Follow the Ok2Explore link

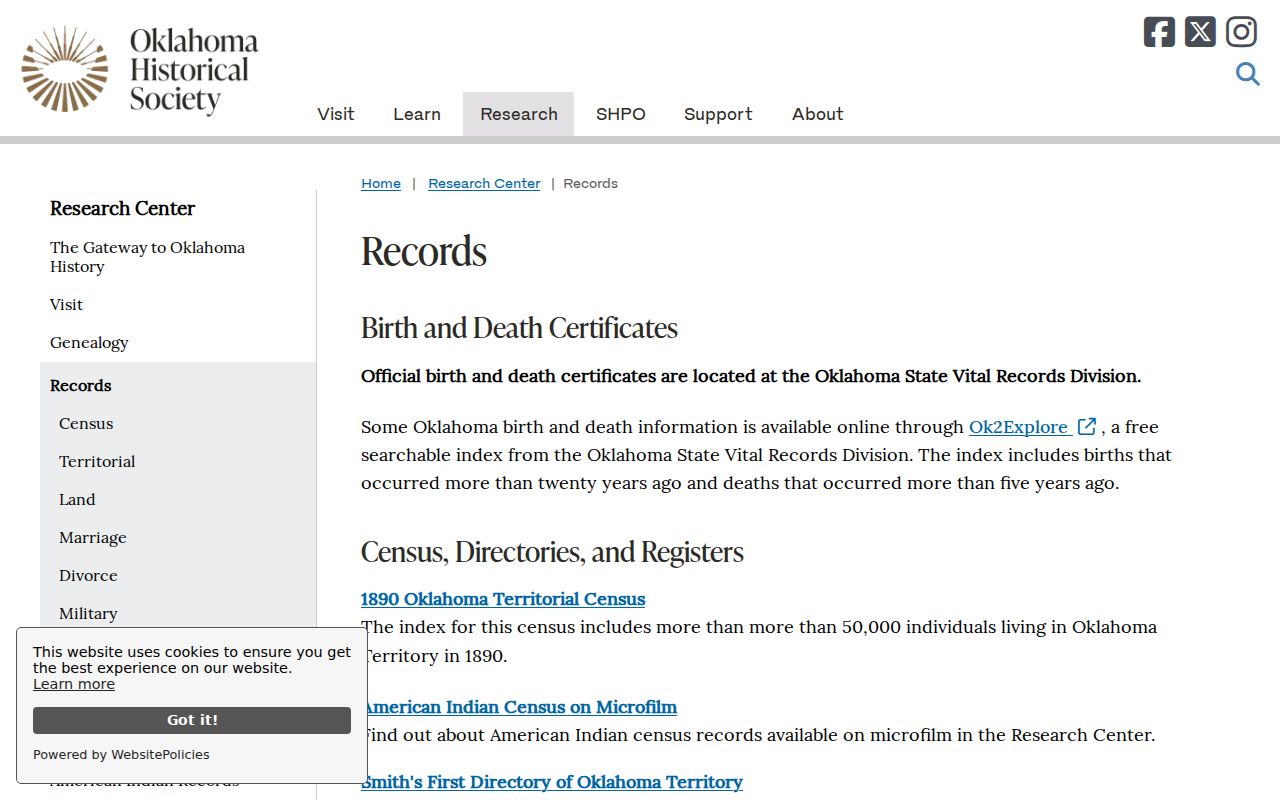1019,427
